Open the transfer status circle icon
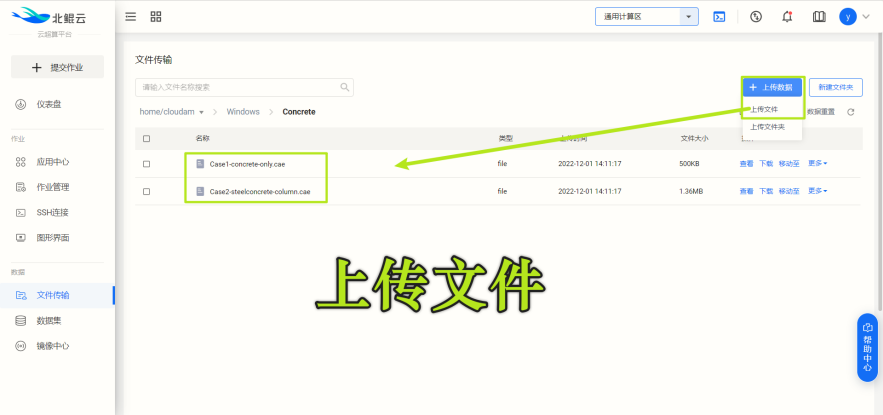 click(756, 16)
